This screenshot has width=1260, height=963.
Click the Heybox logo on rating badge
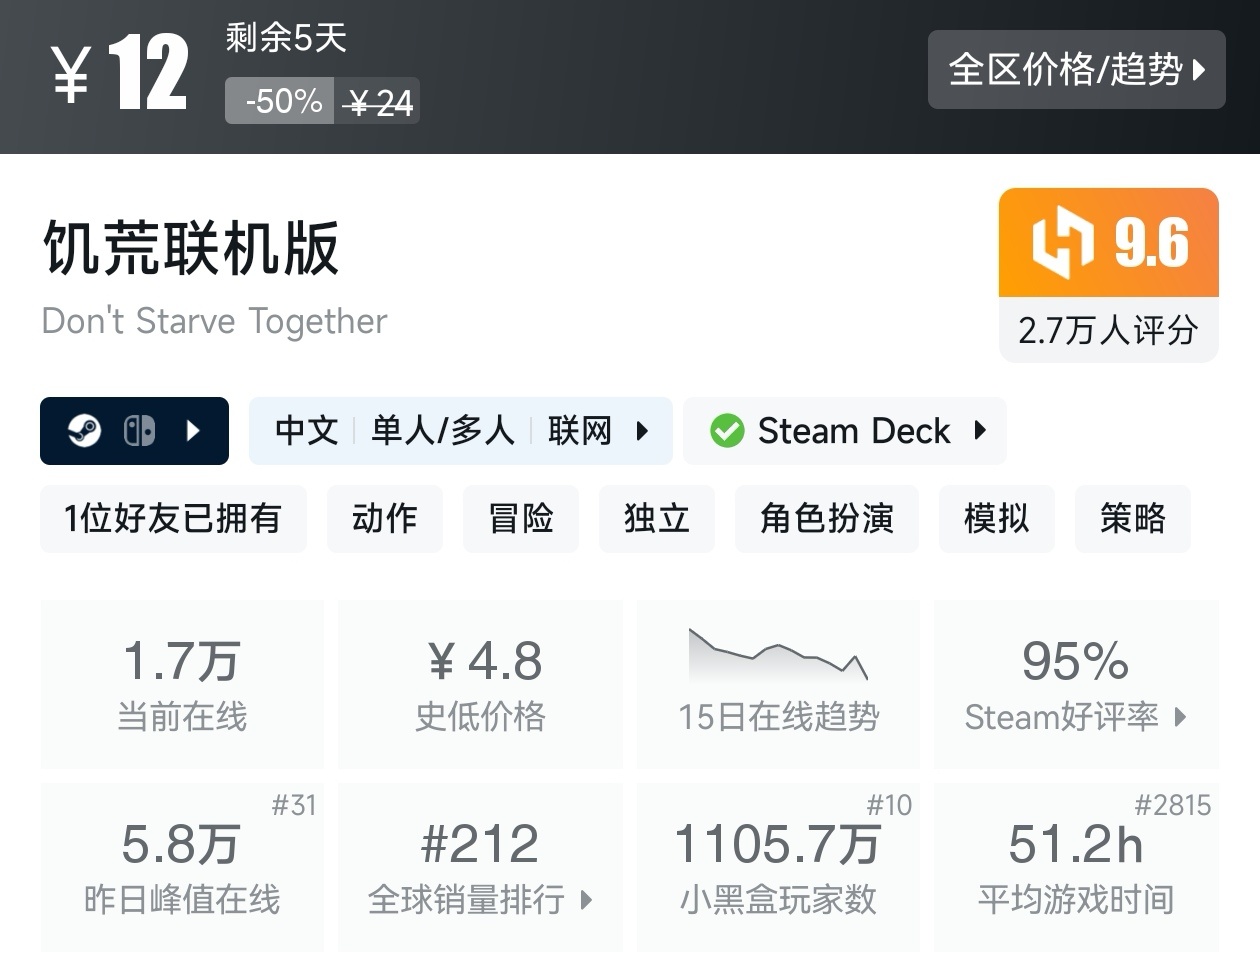point(1062,243)
